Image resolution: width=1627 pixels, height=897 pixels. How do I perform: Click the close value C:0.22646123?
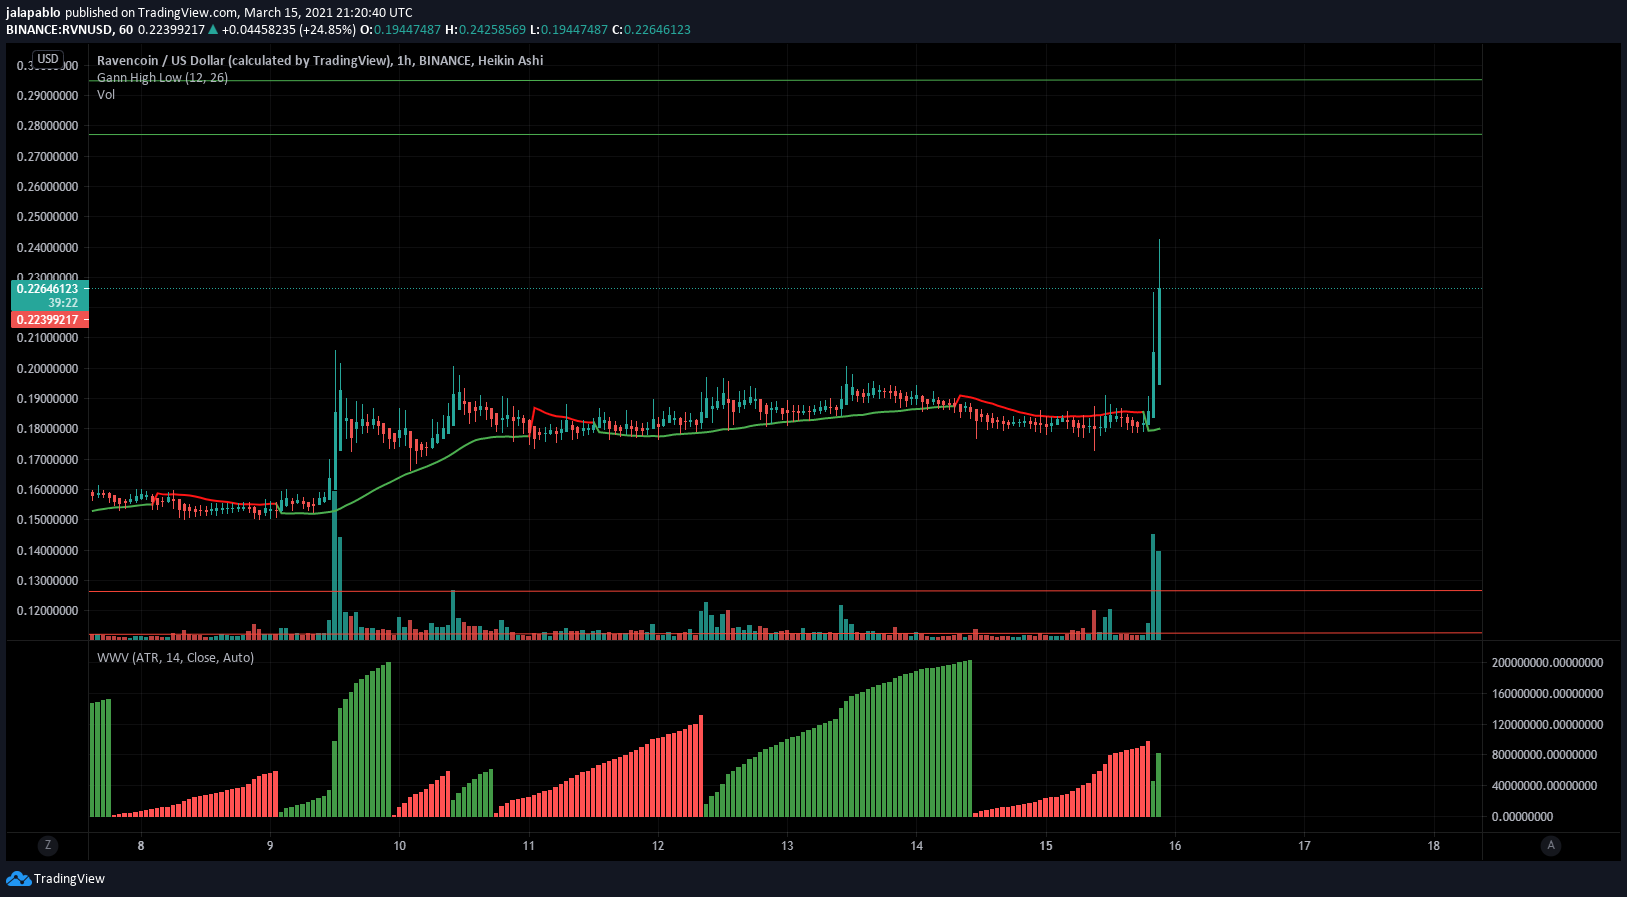(x=651, y=30)
